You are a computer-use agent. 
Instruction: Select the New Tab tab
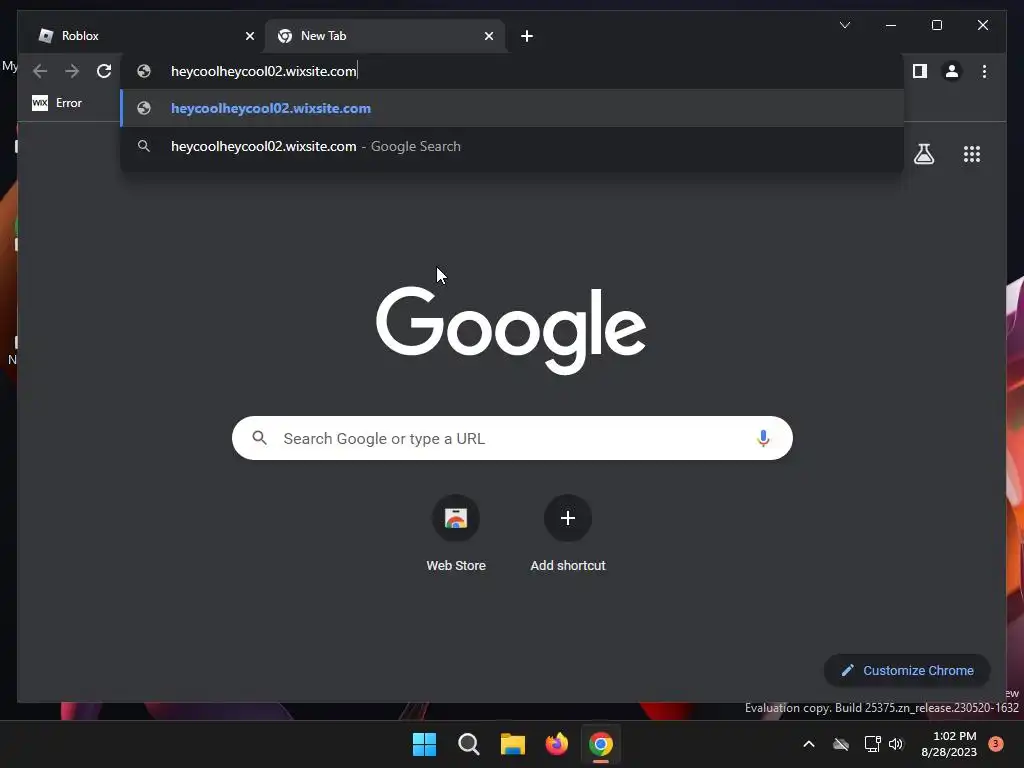click(384, 36)
